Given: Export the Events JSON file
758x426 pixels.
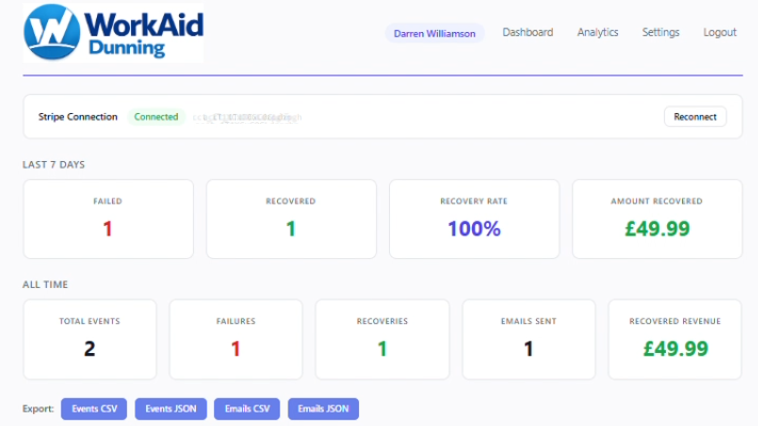Looking at the screenshot, I should (x=171, y=409).
